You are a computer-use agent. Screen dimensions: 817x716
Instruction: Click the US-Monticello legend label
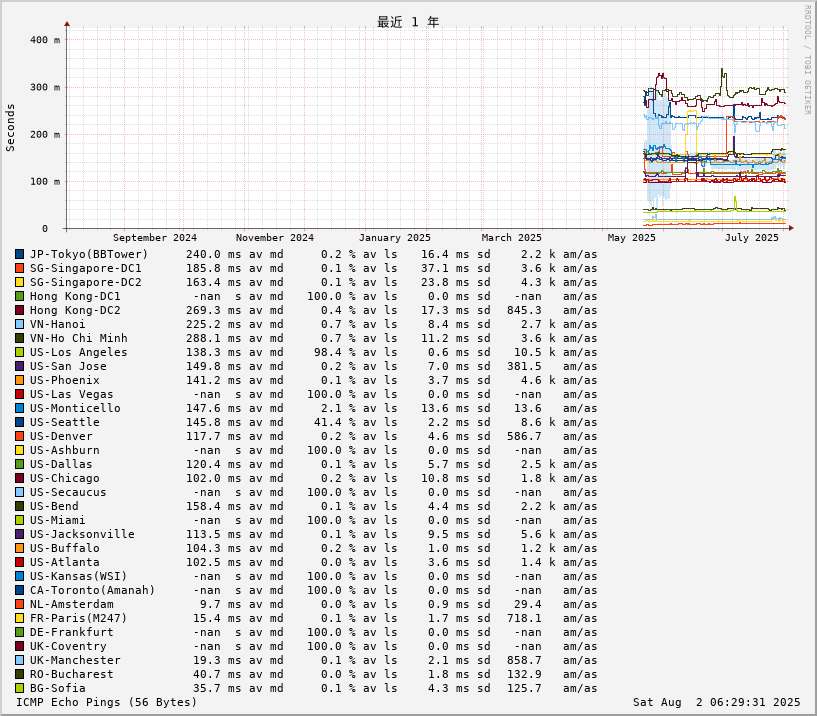75,409
